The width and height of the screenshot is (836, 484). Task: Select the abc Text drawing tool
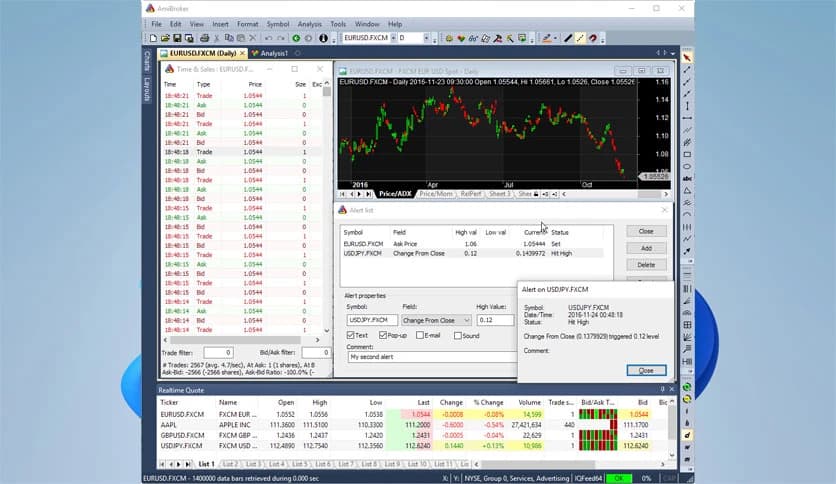687,179
